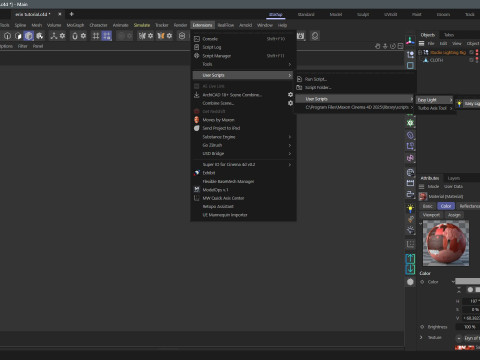Open the MoGraph menu

[75, 25]
